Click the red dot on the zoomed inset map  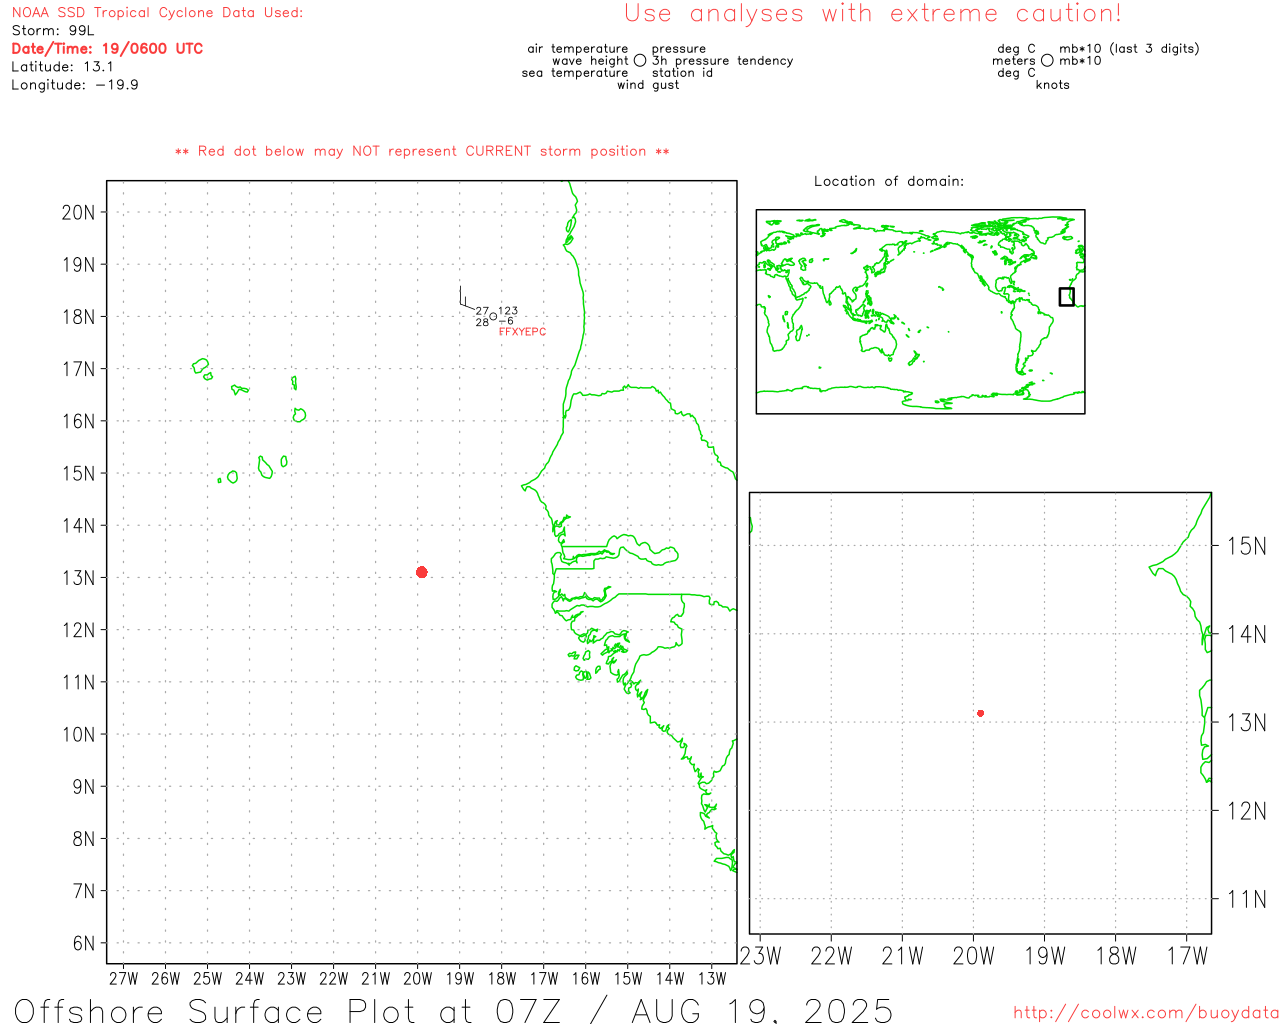pos(981,713)
